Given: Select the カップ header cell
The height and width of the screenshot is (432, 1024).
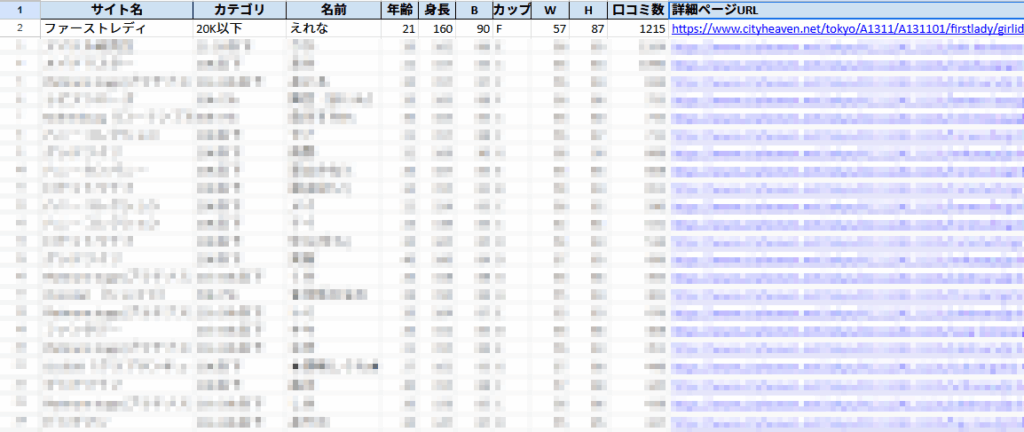Looking at the screenshot, I should tap(512, 10).
